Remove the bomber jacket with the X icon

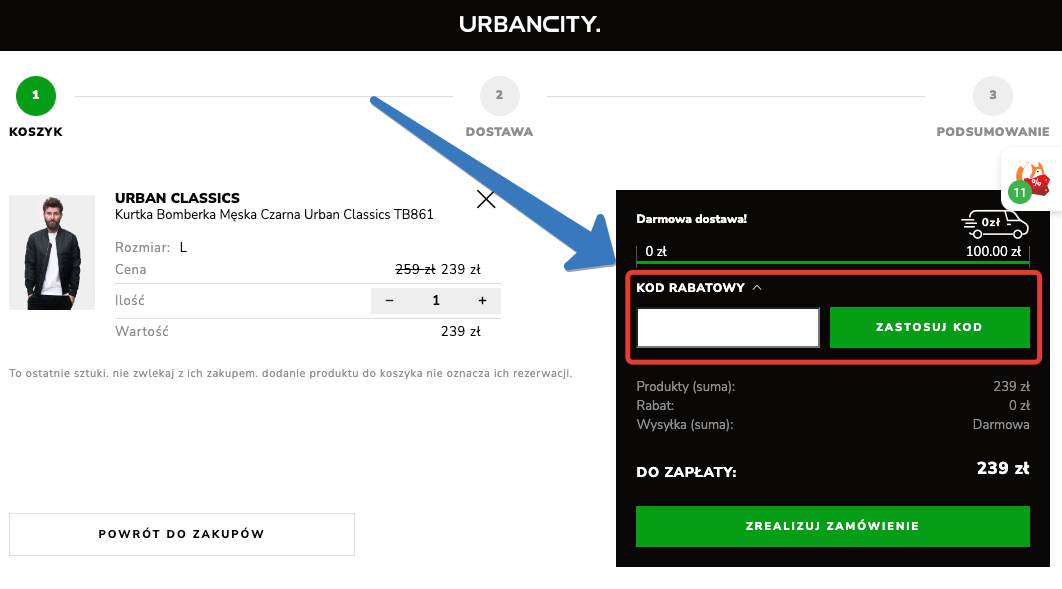(486, 199)
